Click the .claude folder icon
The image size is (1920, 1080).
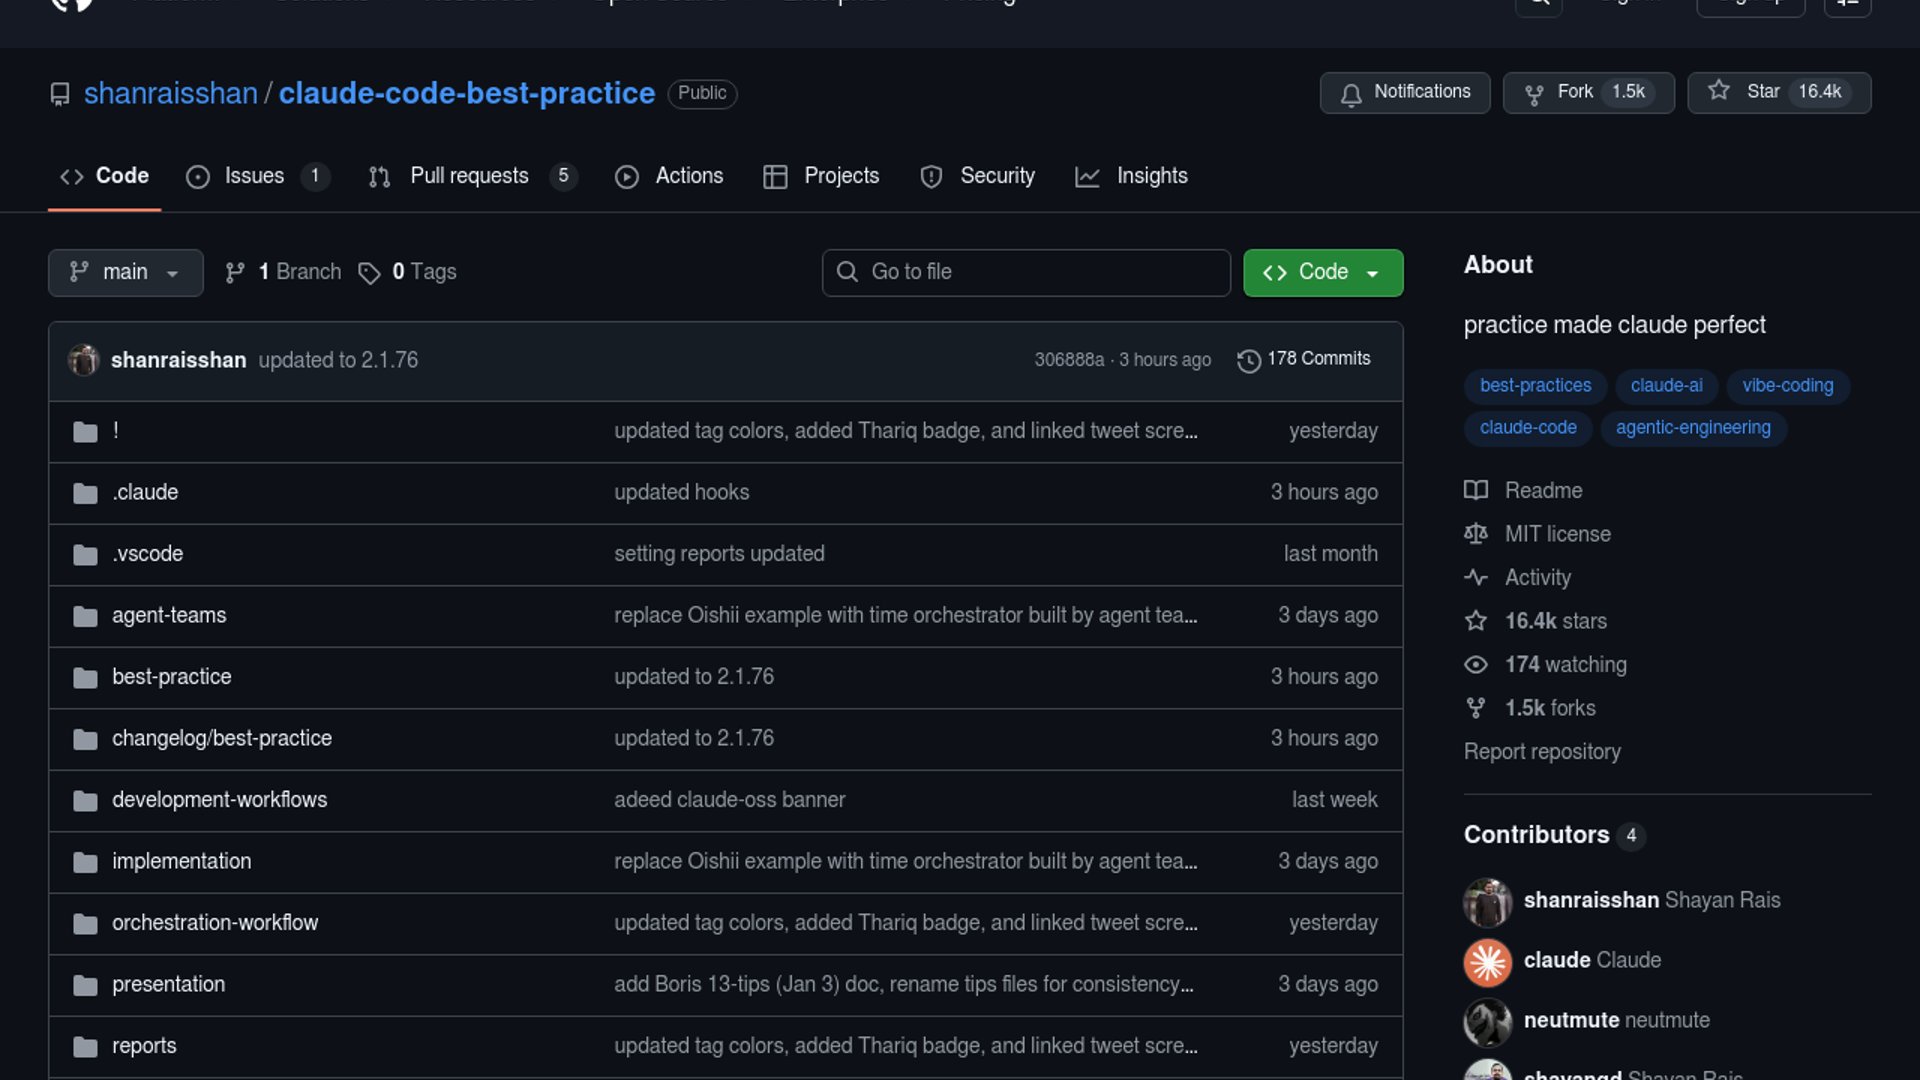(x=85, y=493)
